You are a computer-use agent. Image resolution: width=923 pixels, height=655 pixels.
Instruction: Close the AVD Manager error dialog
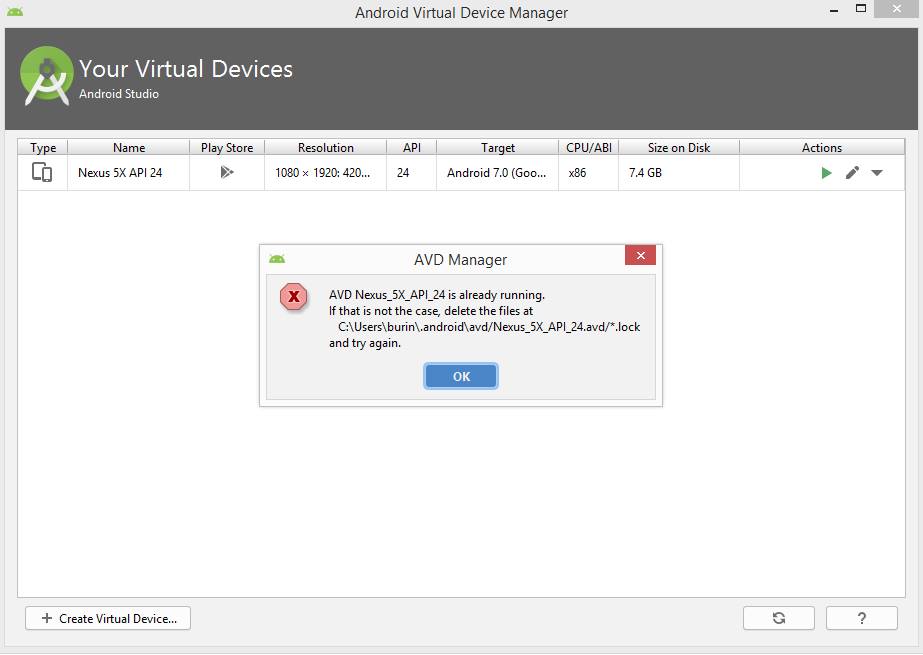click(640, 256)
